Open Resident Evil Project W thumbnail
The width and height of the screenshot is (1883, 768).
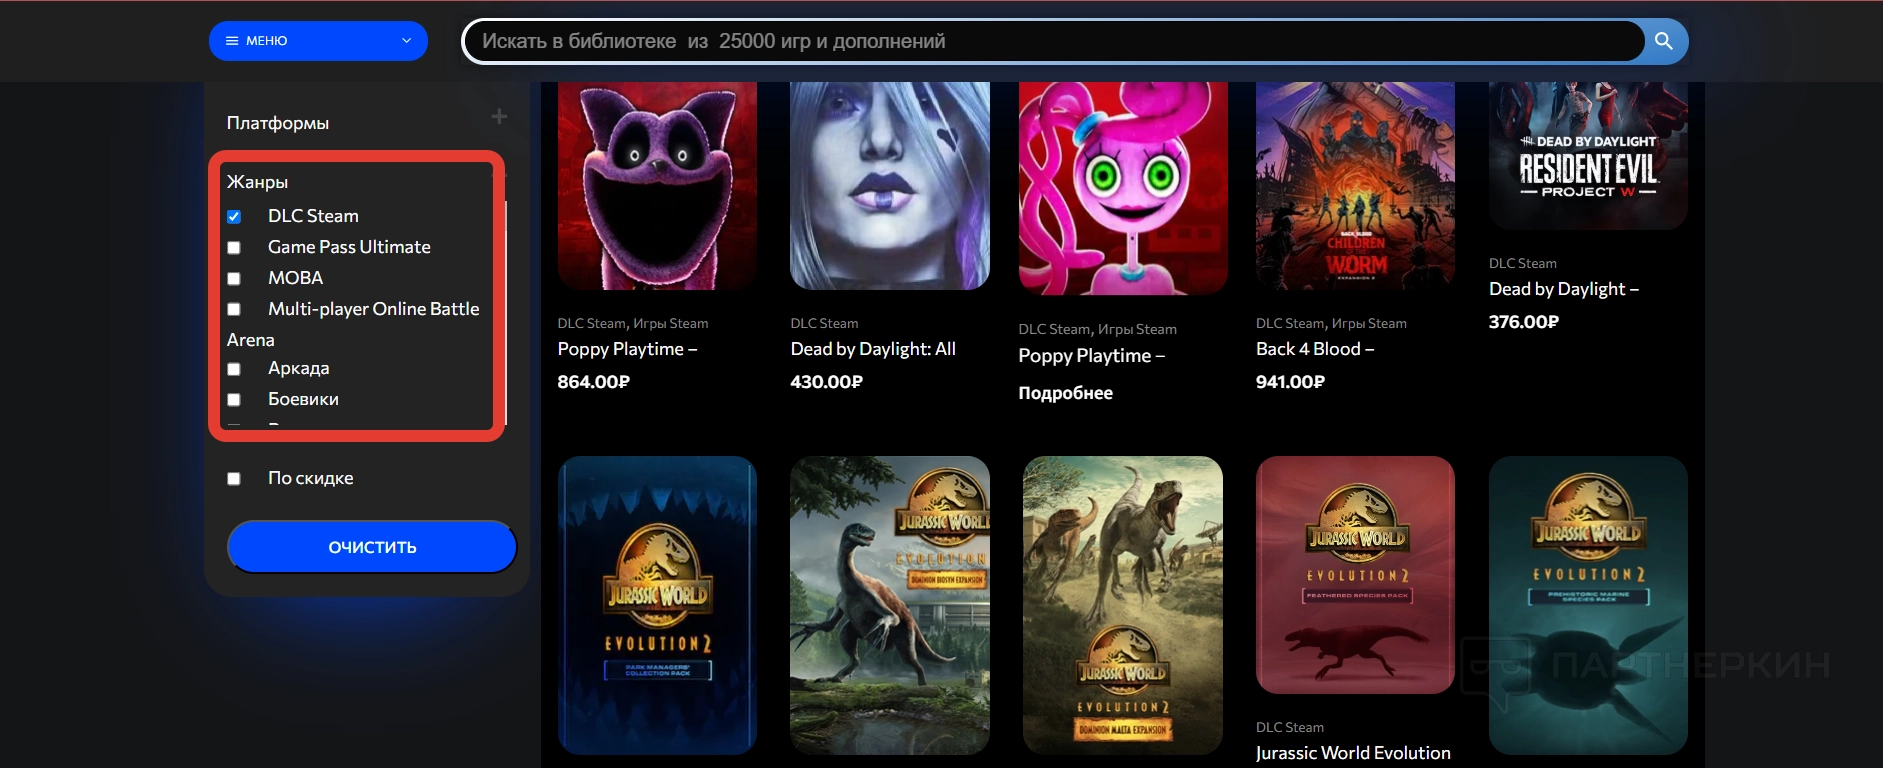click(x=1588, y=156)
